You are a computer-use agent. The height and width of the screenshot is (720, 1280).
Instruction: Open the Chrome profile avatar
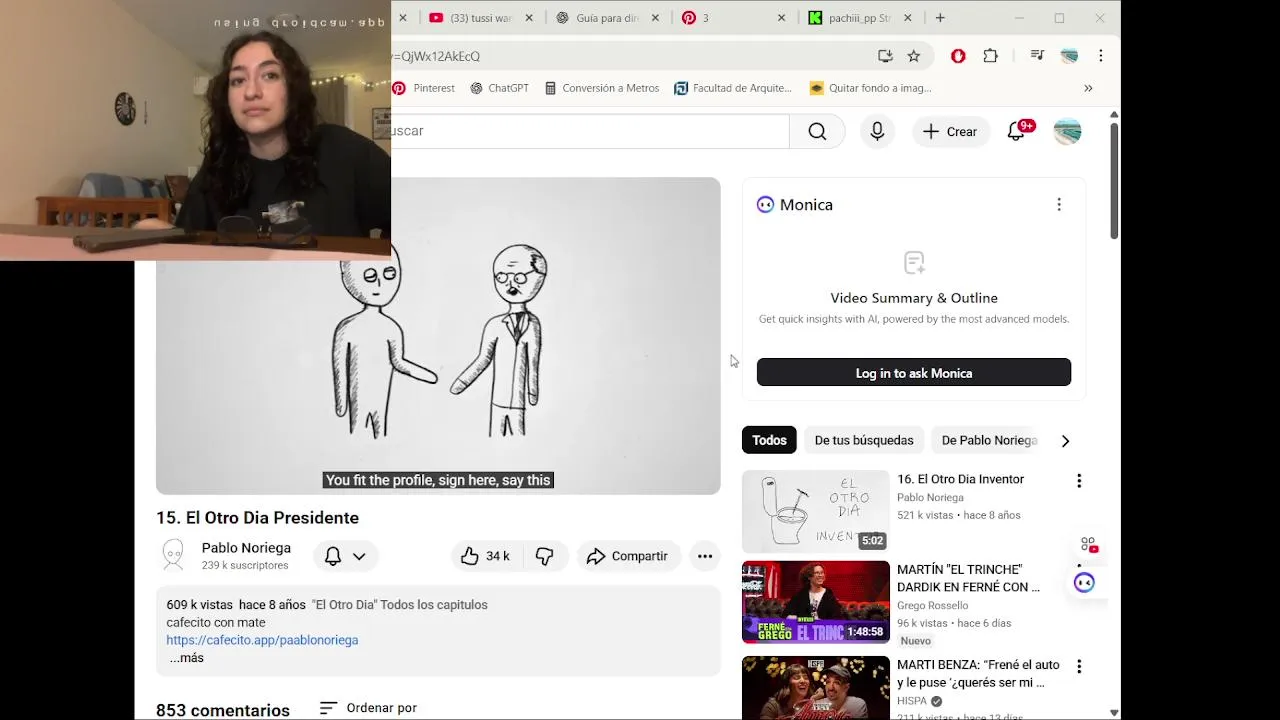click(x=1069, y=56)
